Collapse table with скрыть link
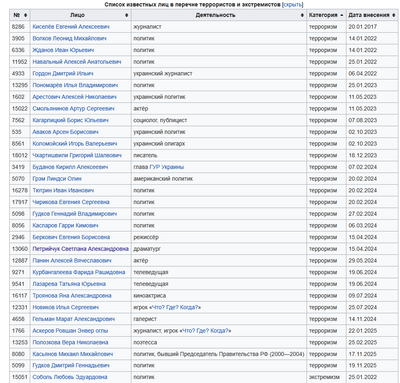 pos(293,5)
